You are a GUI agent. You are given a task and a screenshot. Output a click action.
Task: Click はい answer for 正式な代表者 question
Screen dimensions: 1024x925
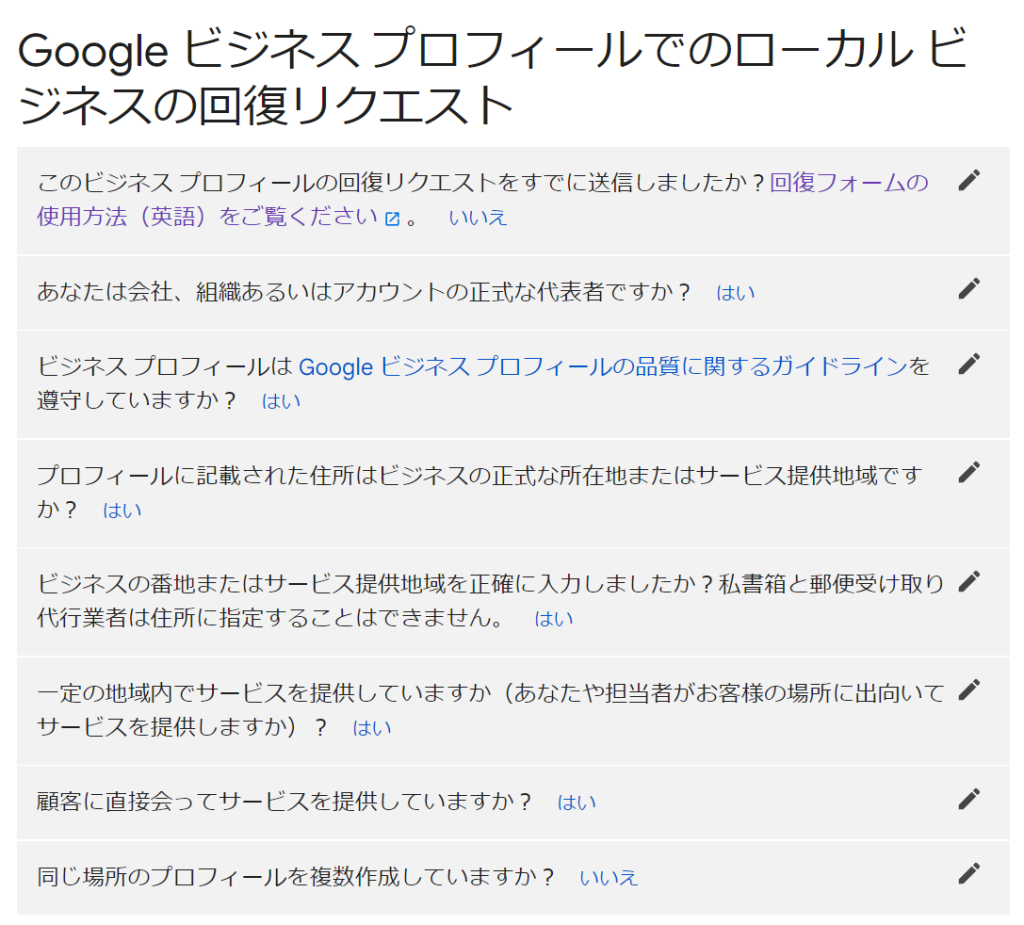735,293
